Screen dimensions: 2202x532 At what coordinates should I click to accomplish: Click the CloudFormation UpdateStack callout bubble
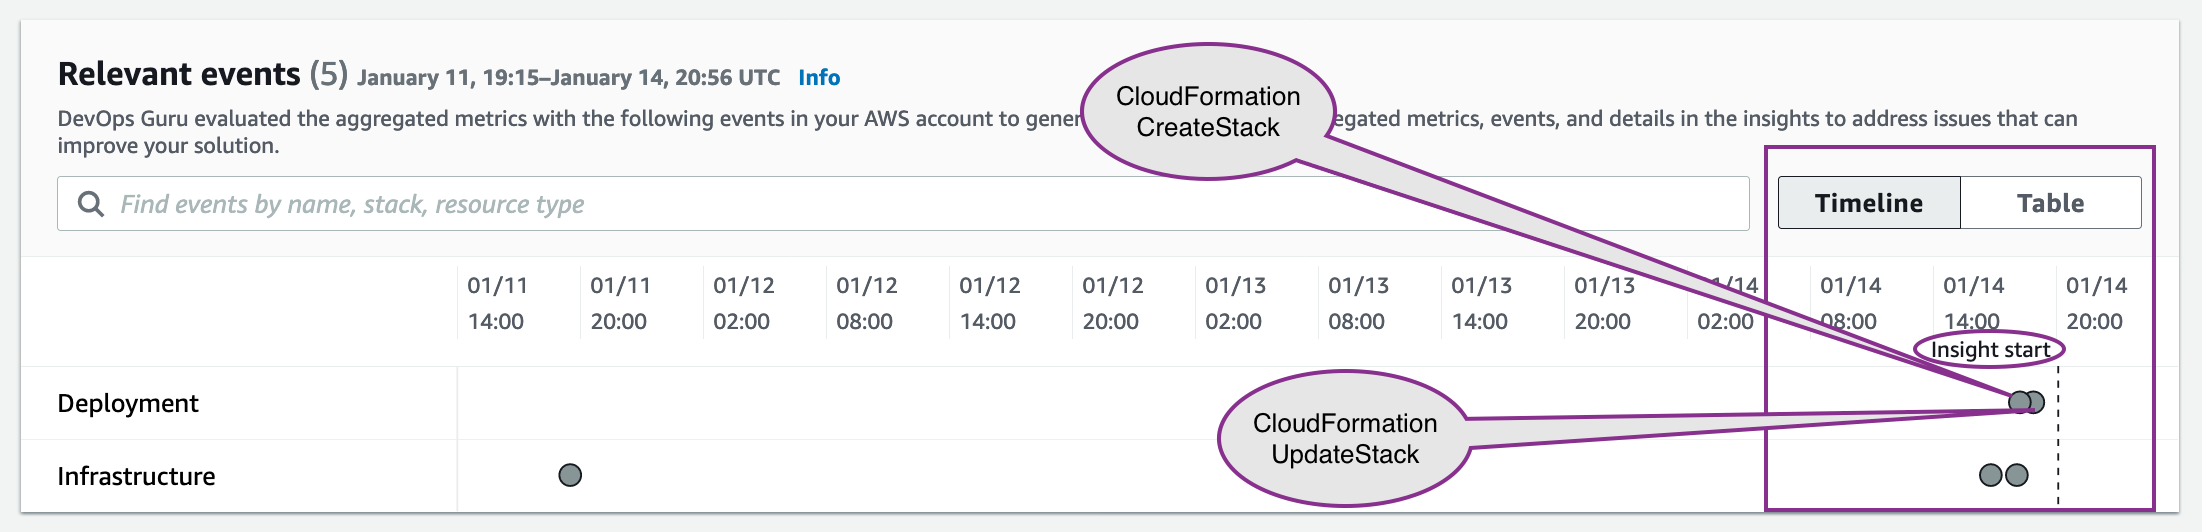(1344, 439)
